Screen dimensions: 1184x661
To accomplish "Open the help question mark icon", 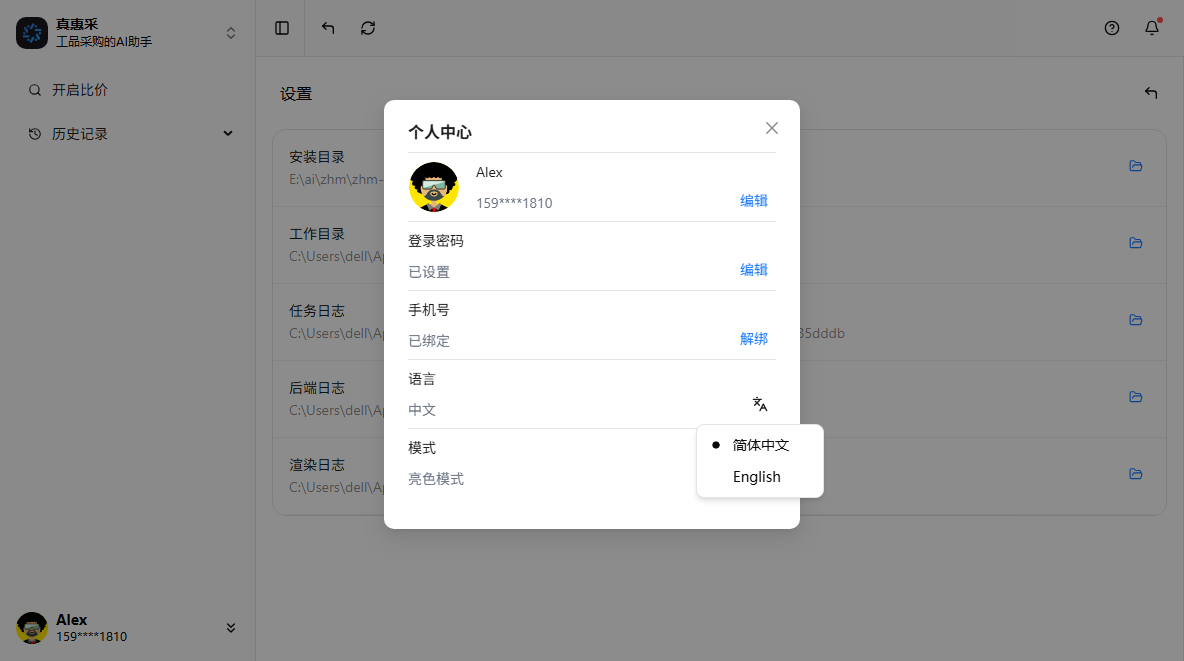I will click(1112, 28).
